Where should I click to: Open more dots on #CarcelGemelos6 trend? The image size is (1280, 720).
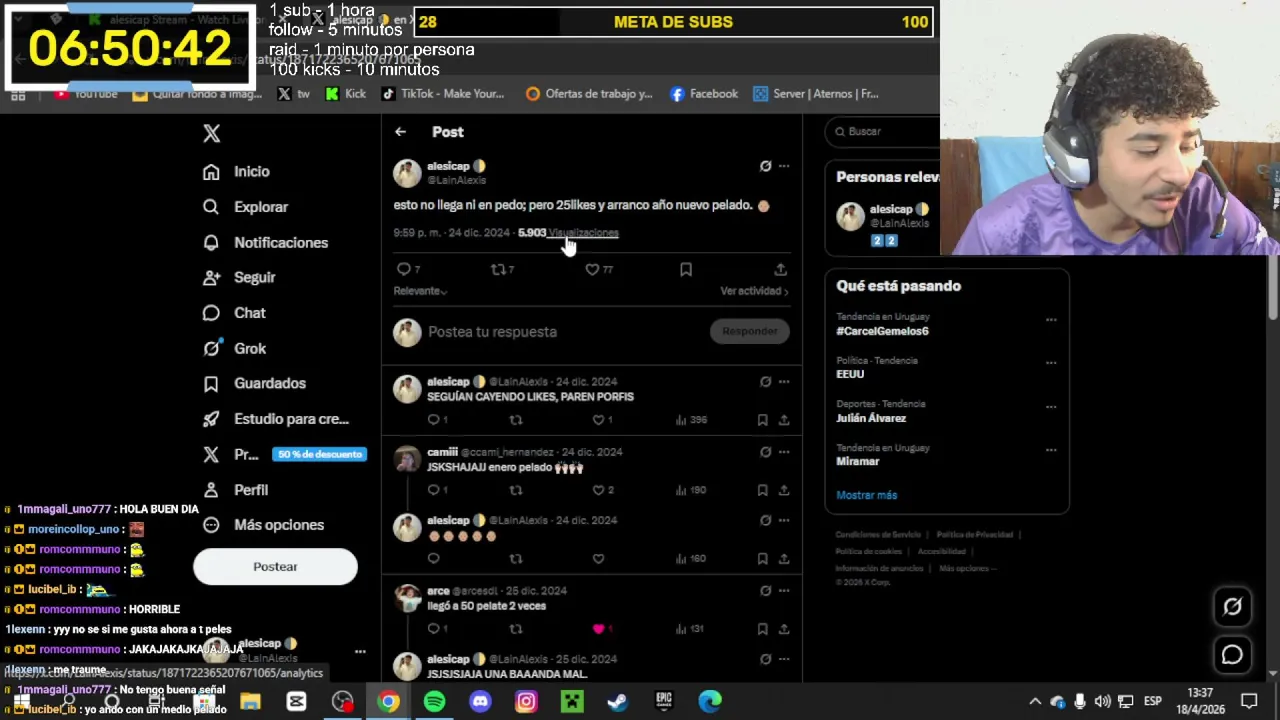pyautogui.click(x=1051, y=320)
